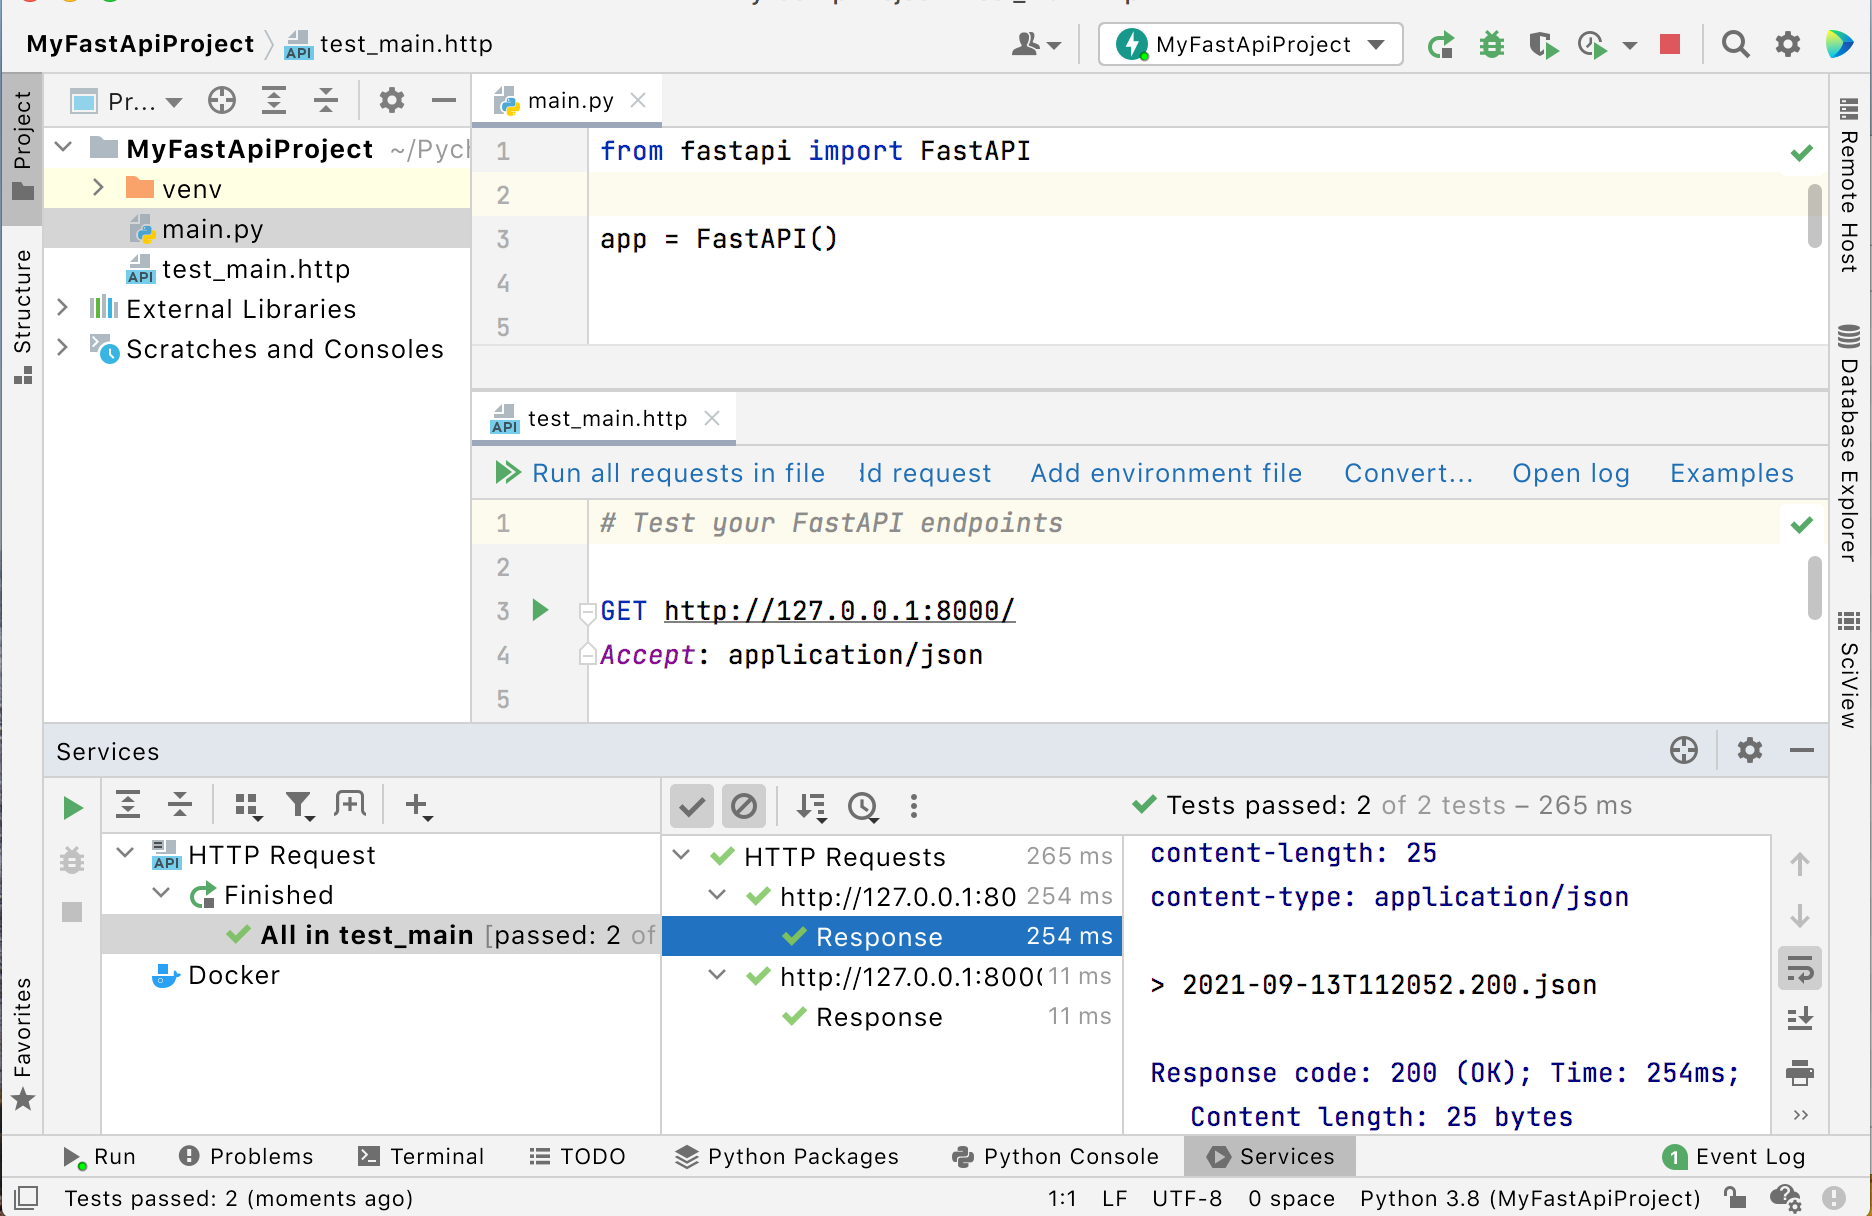Stop the running server (red square)
This screenshot has height=1216, width=1872.
click(1668, 44)
